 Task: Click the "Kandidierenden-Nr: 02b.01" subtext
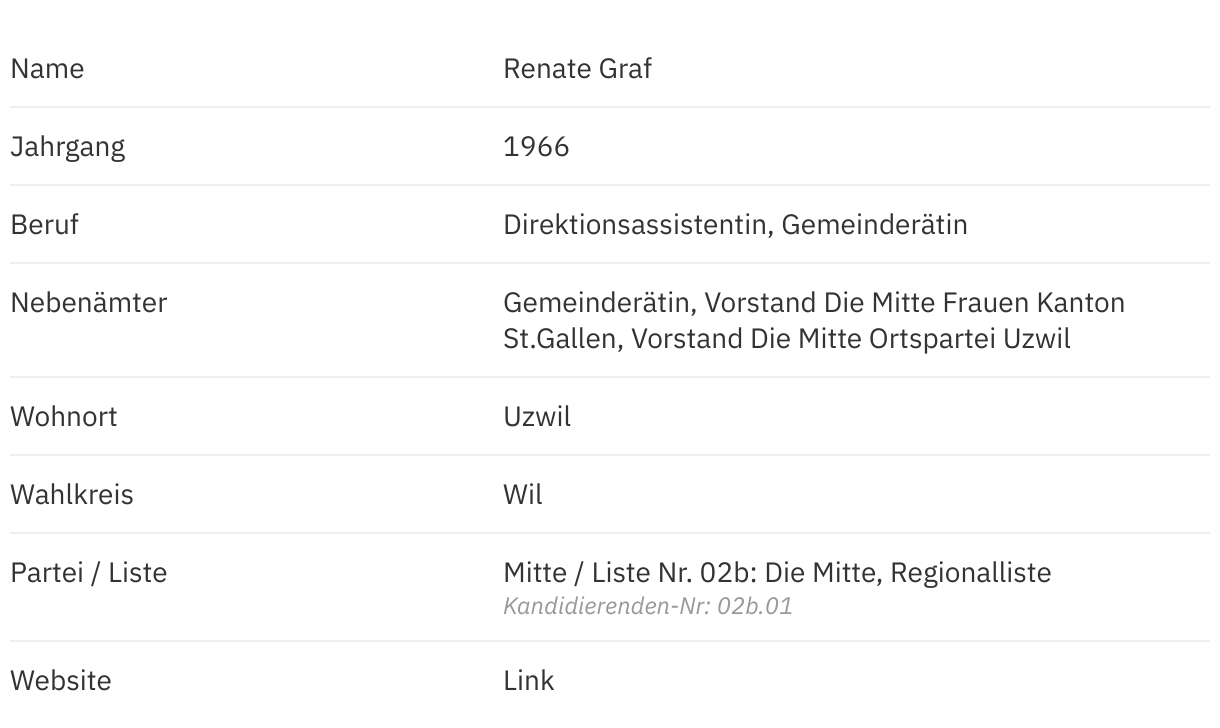coord(647,606)
